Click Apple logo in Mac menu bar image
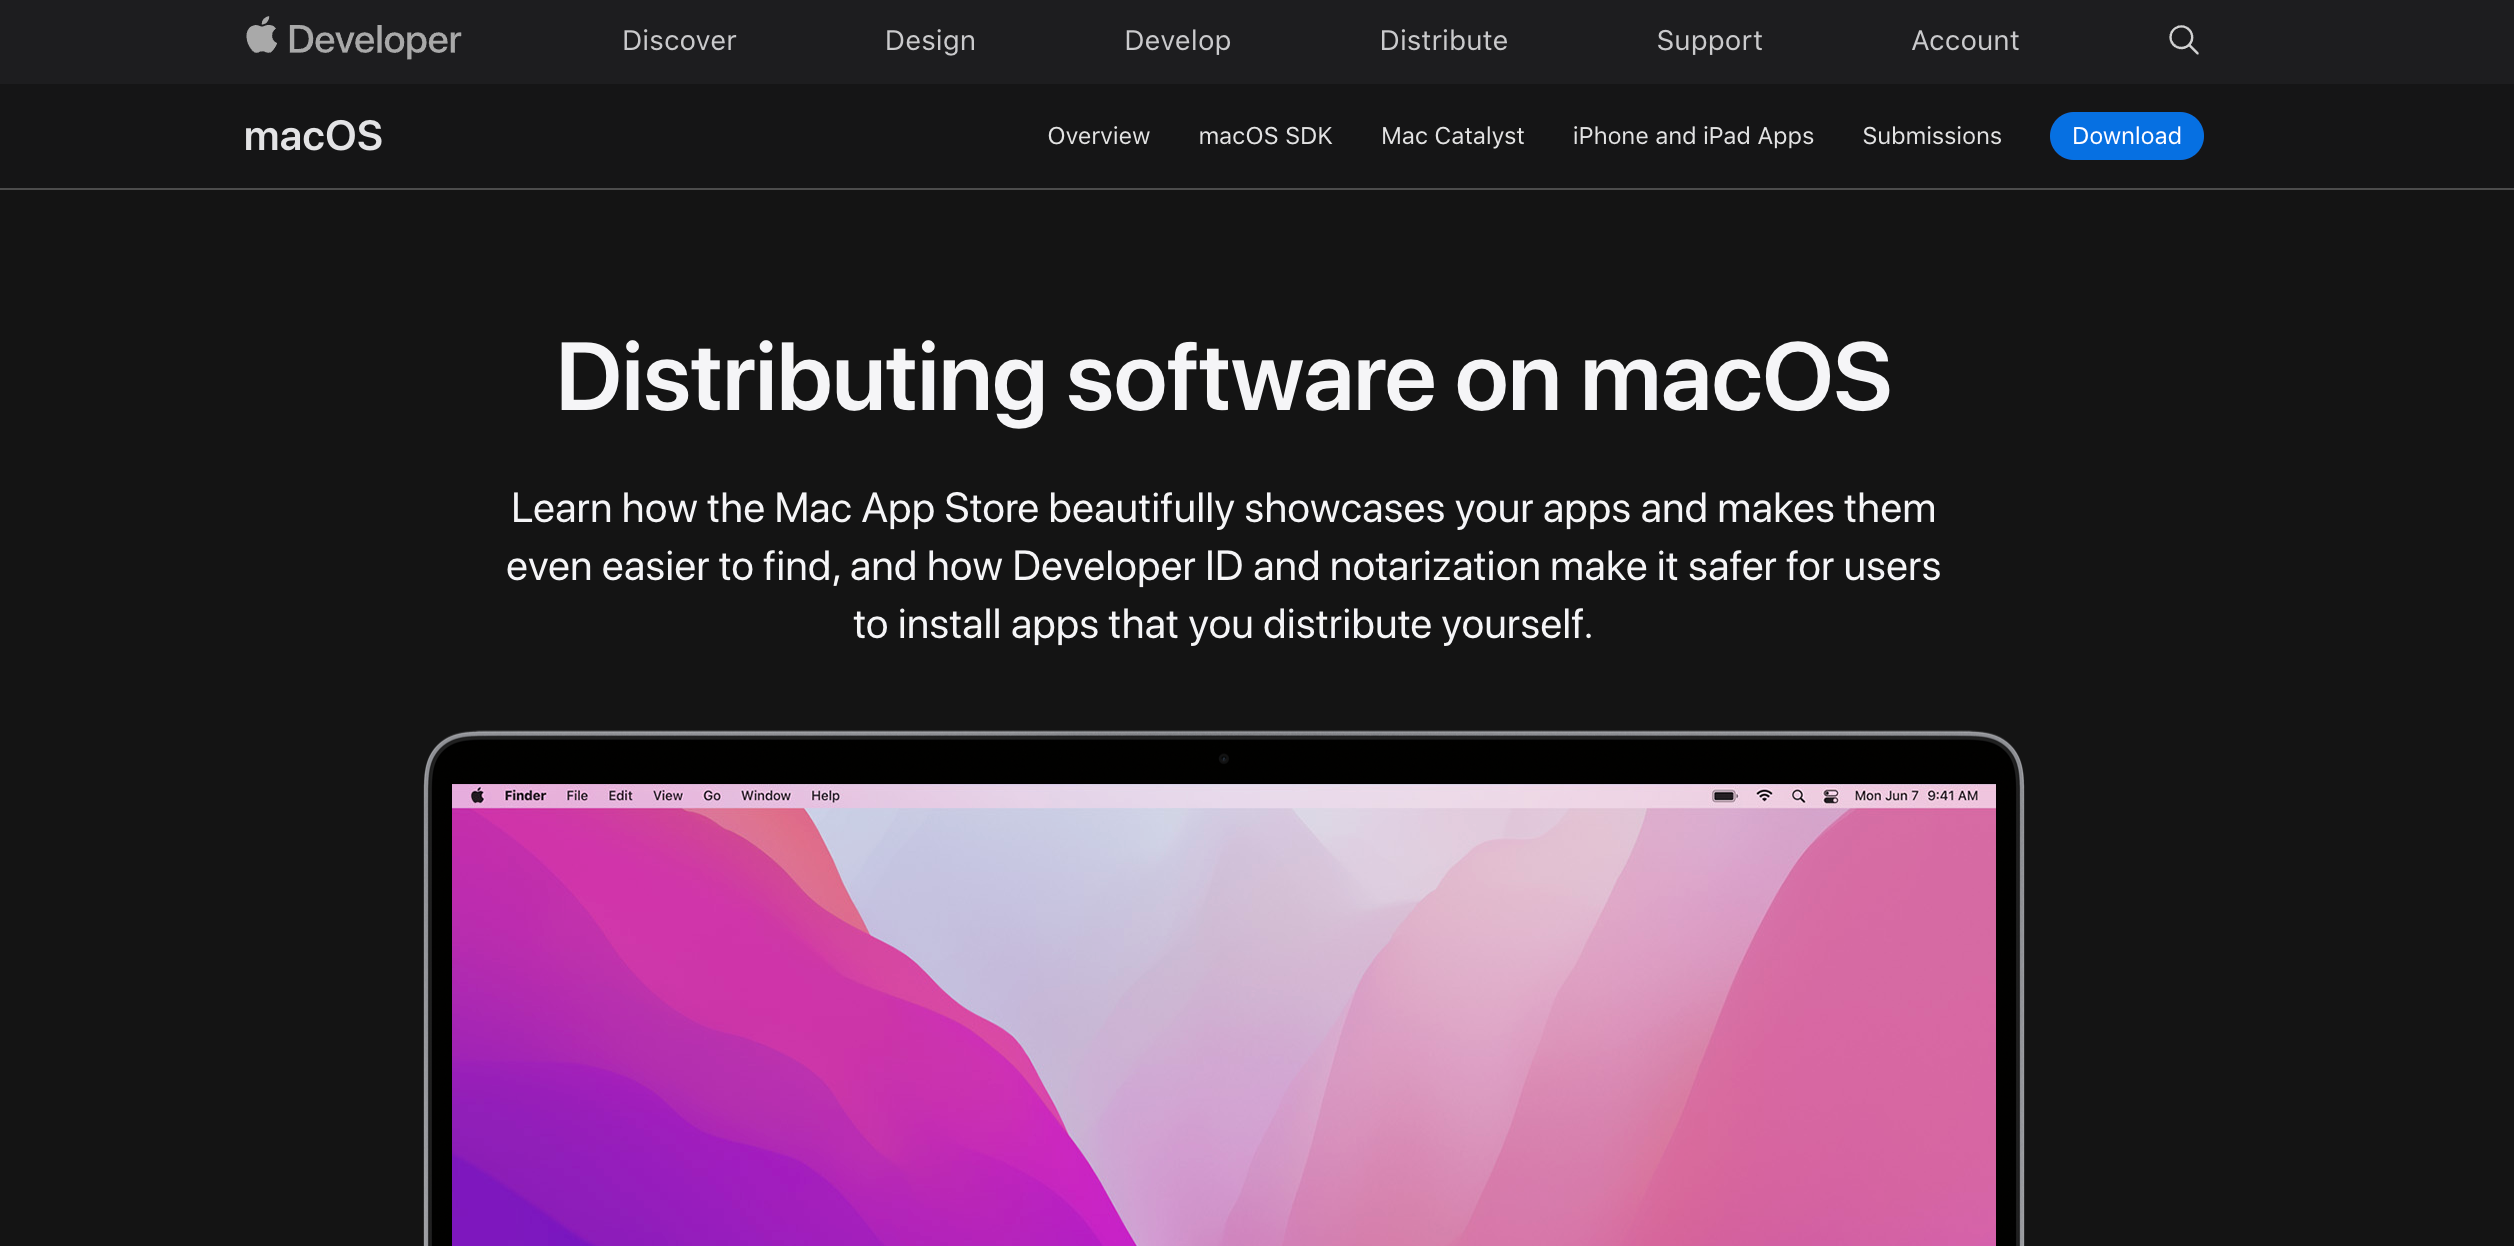This screenshot has height=1246, width=2514. [x=478, y=796]
